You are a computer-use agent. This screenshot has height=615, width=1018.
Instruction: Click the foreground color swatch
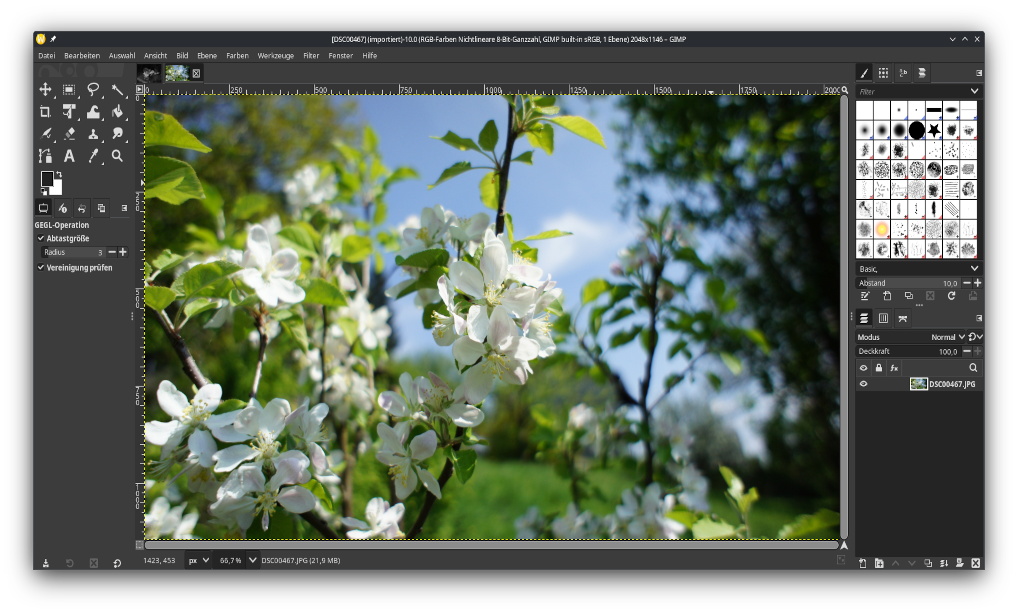[47, 179]
